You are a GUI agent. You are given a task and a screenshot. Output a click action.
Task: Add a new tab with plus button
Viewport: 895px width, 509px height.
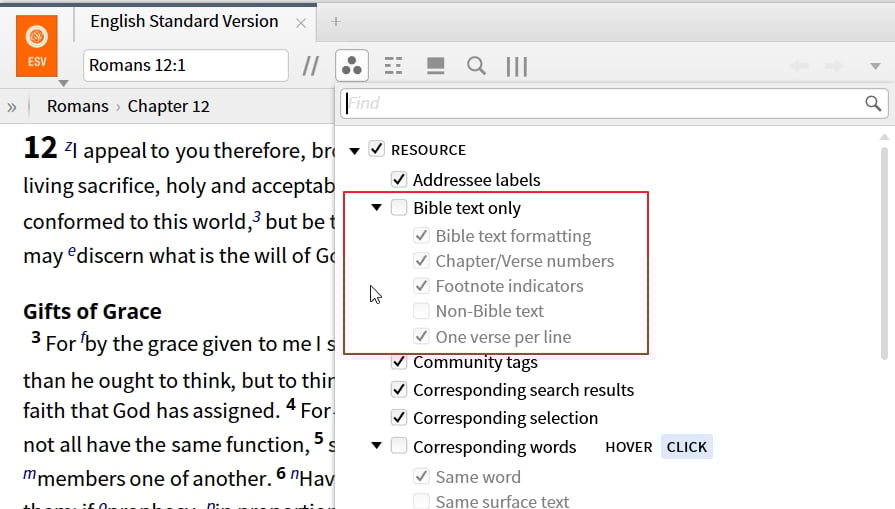click(336, 22)
